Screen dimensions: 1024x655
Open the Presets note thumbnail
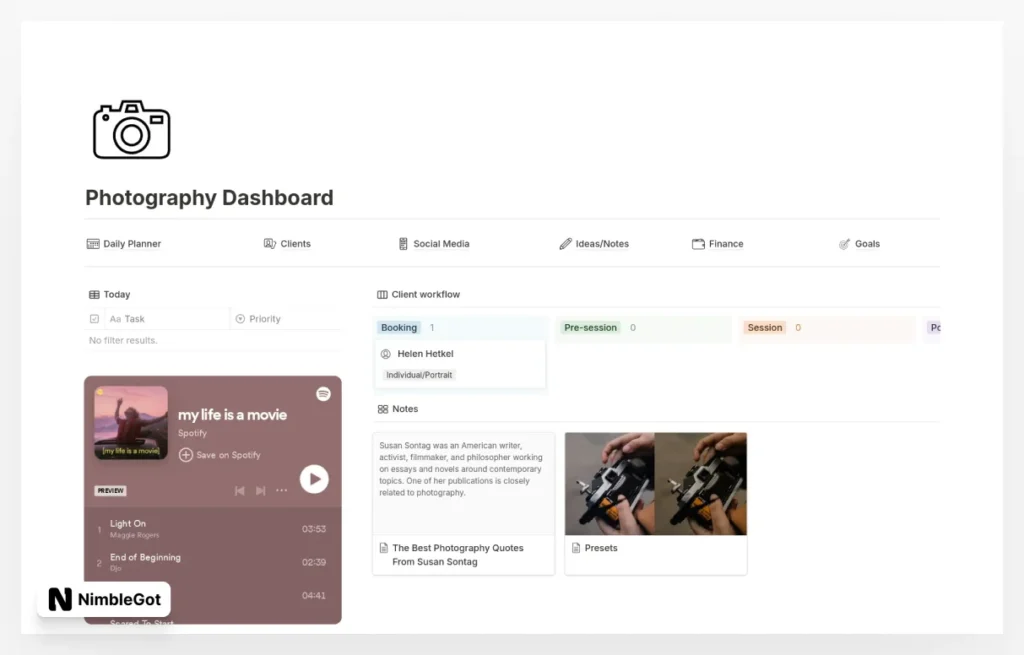[655, 485]
